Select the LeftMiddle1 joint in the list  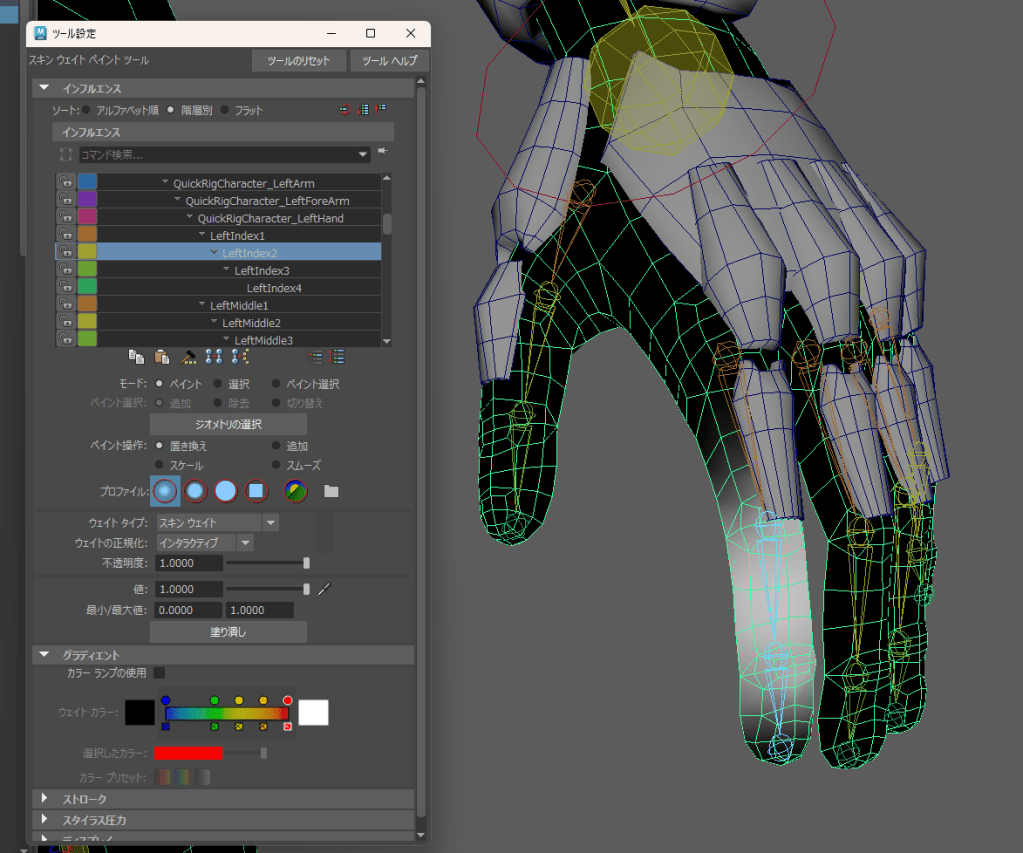[237, 305]
